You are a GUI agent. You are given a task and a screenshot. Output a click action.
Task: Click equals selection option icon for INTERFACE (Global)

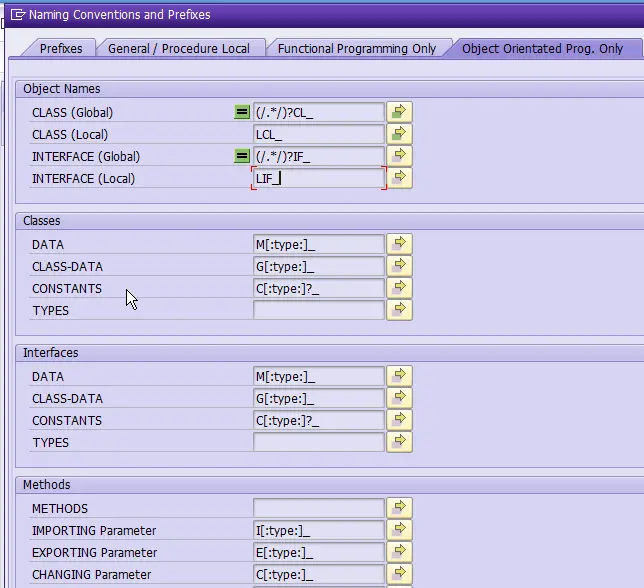click(x=242, y=156)
